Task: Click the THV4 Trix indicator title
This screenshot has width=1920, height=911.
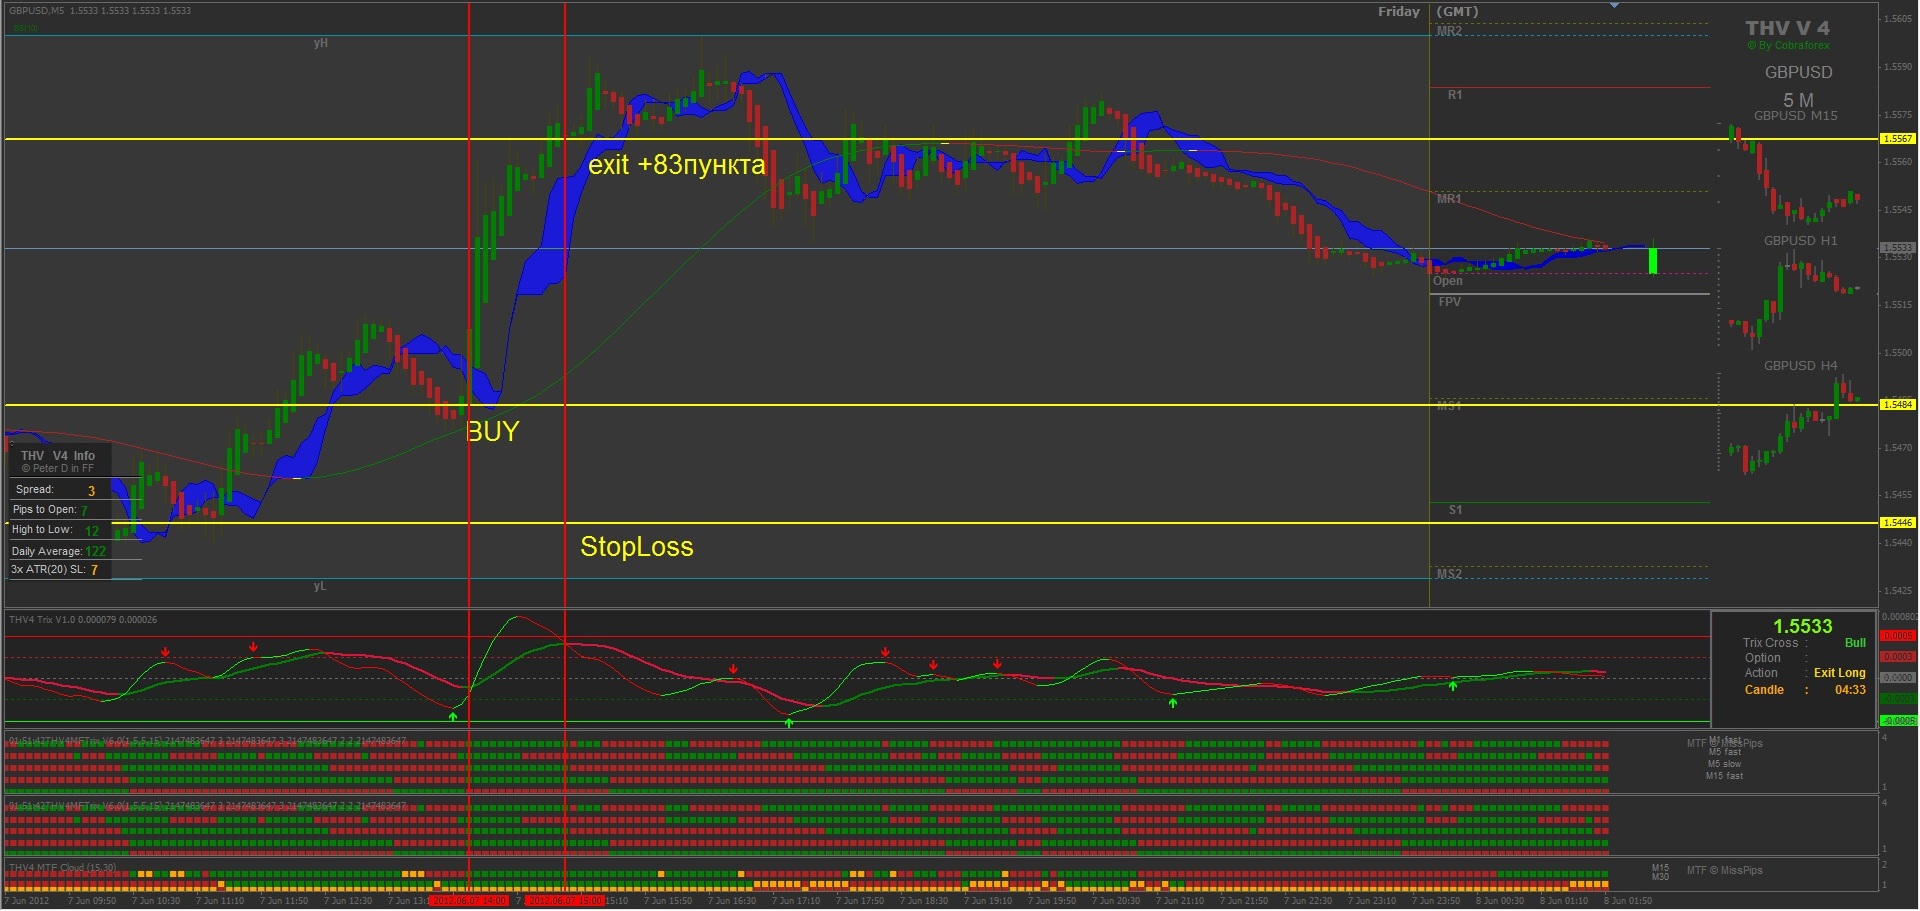Action: click(83, 620)
